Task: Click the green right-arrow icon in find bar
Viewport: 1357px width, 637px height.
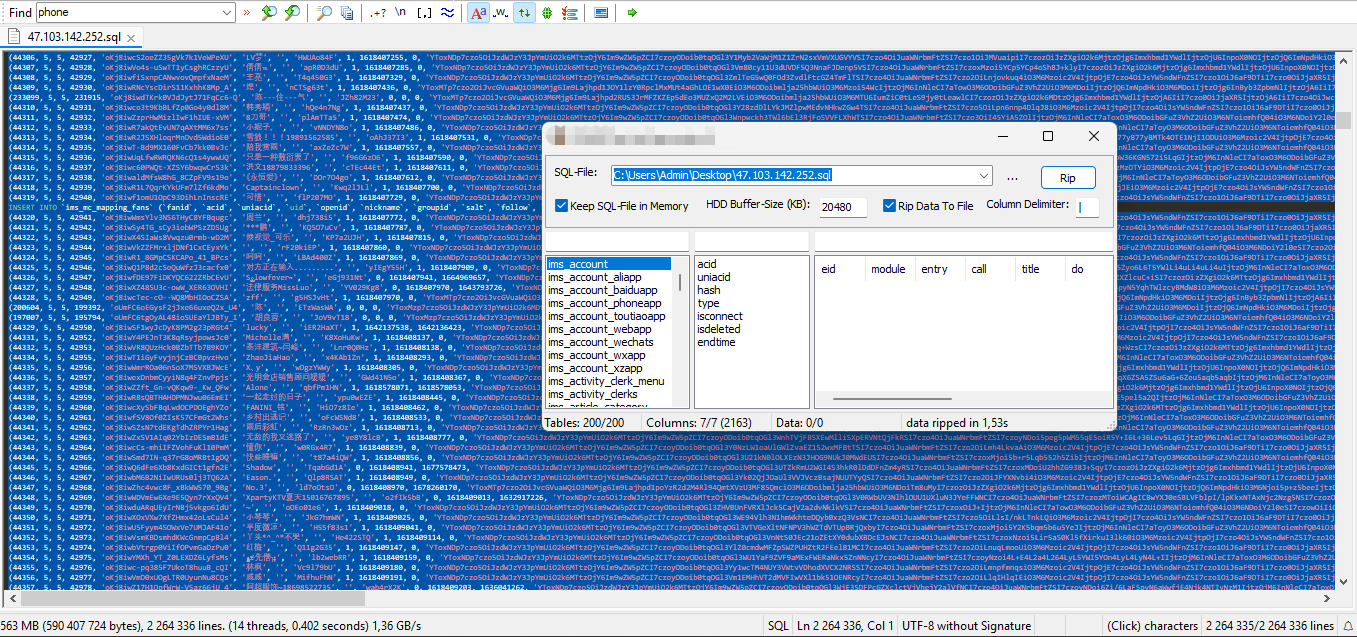Action: click(x=632, y=13)
